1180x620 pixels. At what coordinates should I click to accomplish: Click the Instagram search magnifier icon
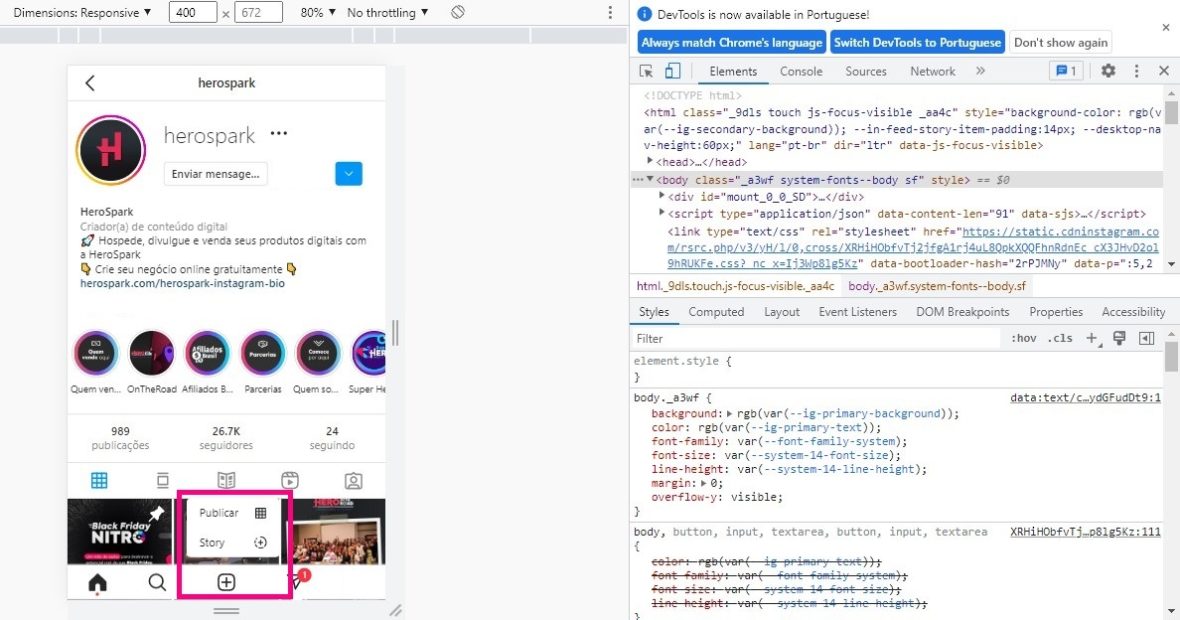point(157,582)
